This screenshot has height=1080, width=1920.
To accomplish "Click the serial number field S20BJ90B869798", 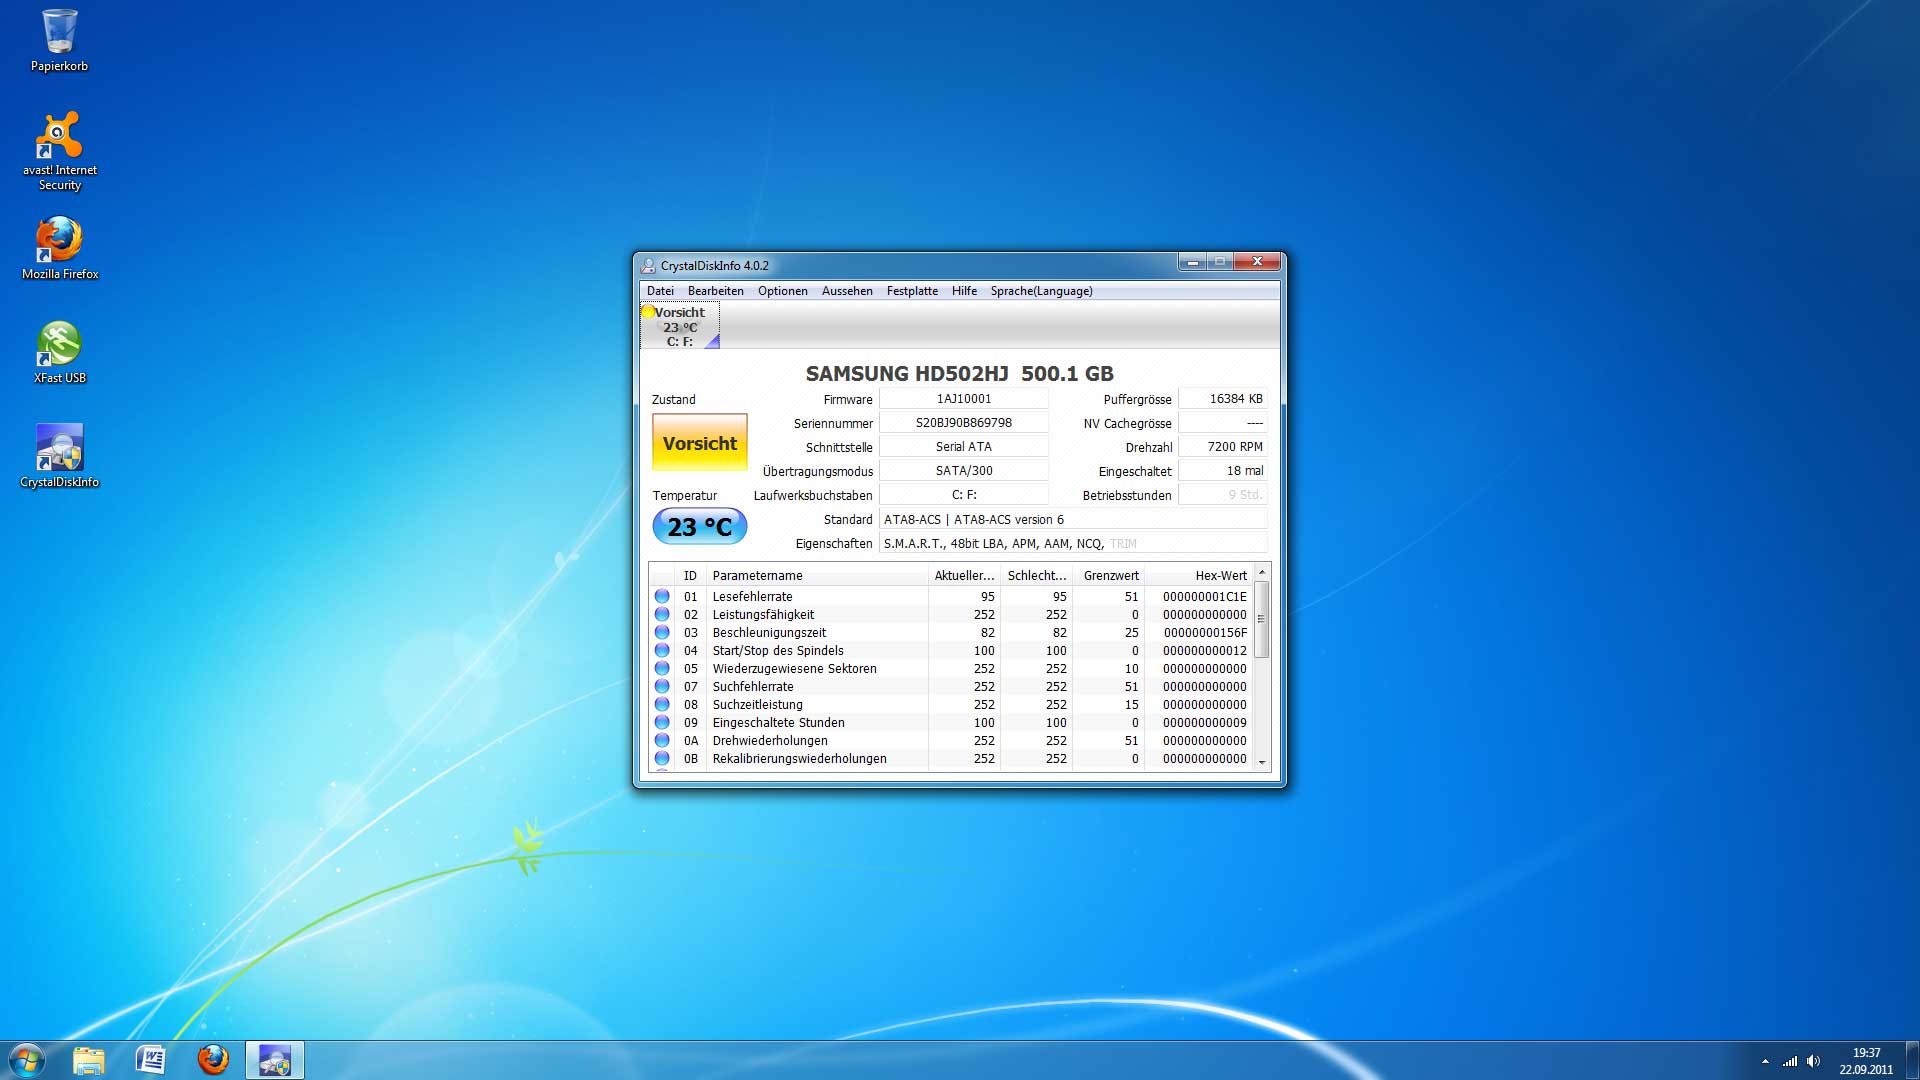I will [964, 423].
